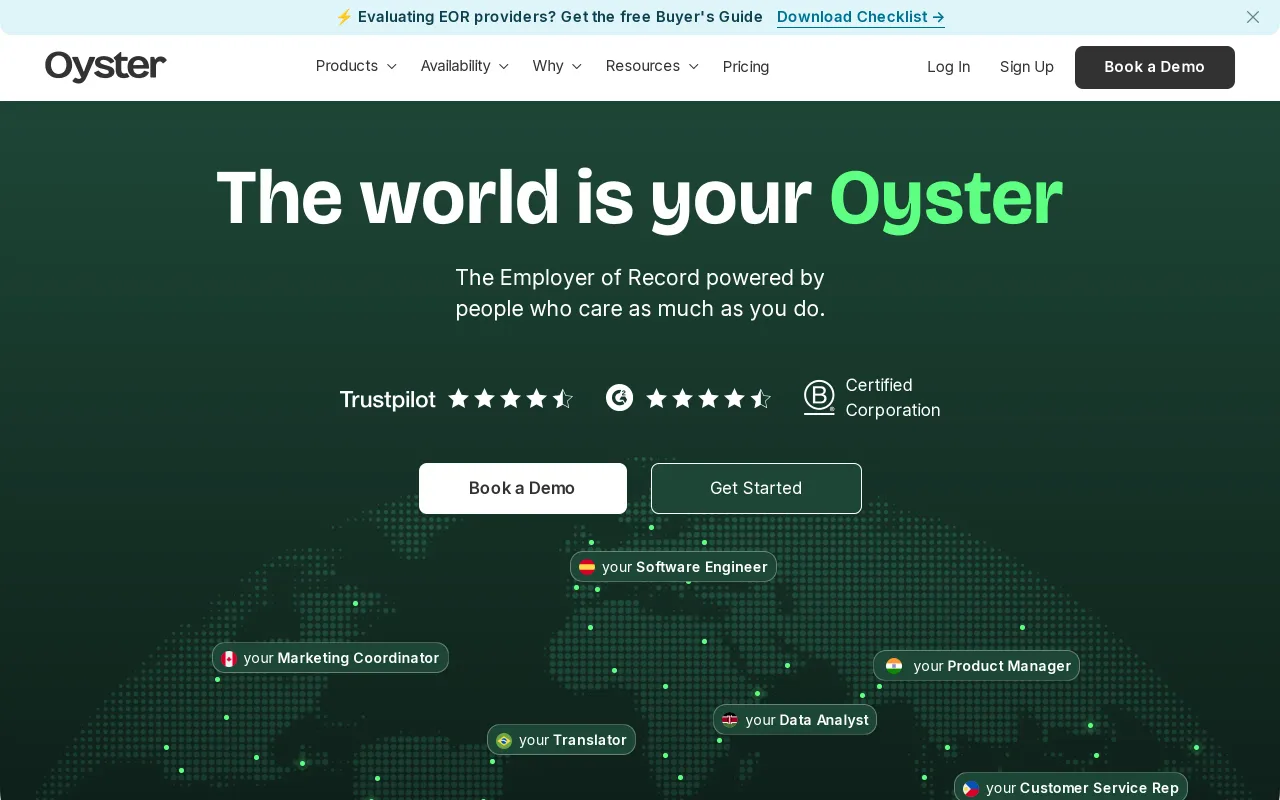Click the Trustpilot star rating
The image size is (1280, 800).
tap(511, 399)
